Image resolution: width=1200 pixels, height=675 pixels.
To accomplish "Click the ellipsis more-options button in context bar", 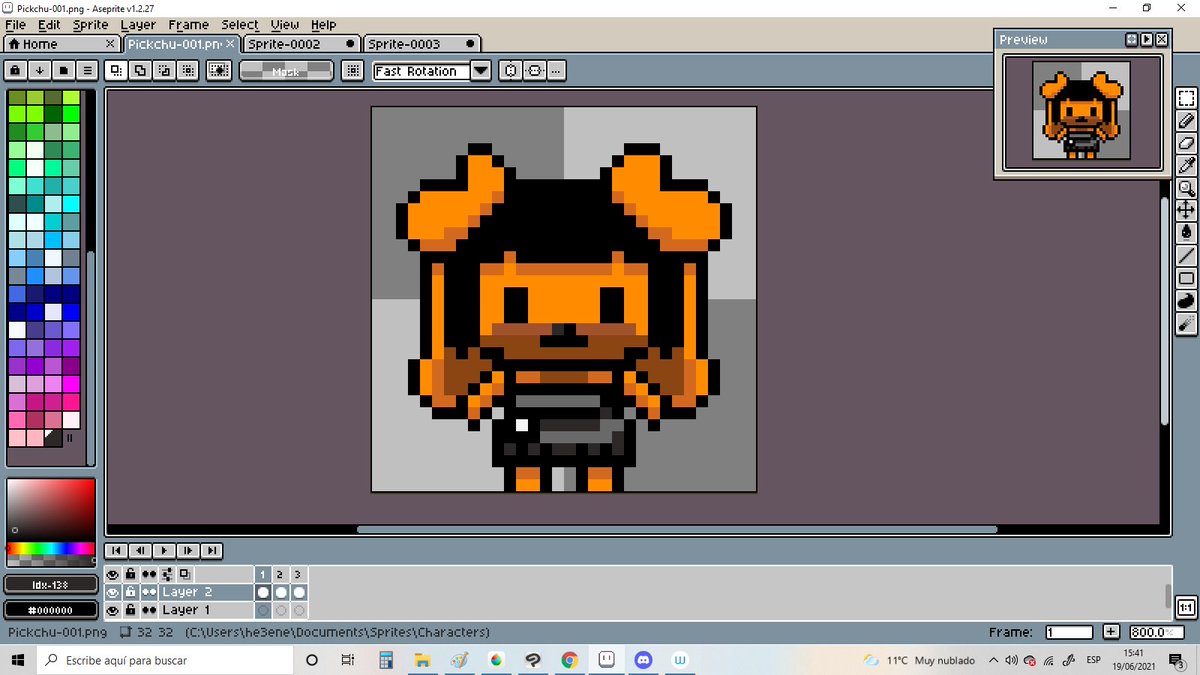I will coord(556,71).
